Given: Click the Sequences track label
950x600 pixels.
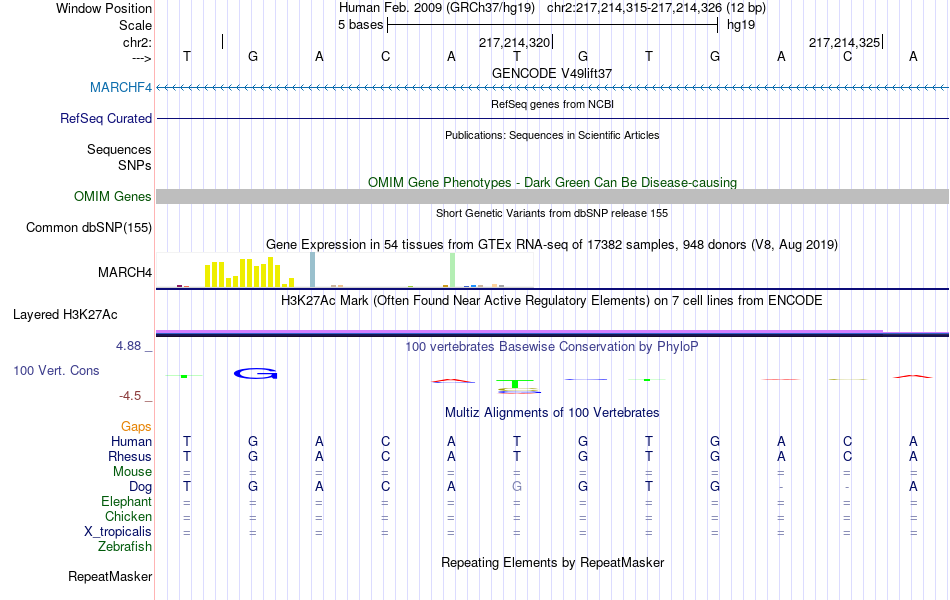Looking at the screenshot, I should pos(119,149).
